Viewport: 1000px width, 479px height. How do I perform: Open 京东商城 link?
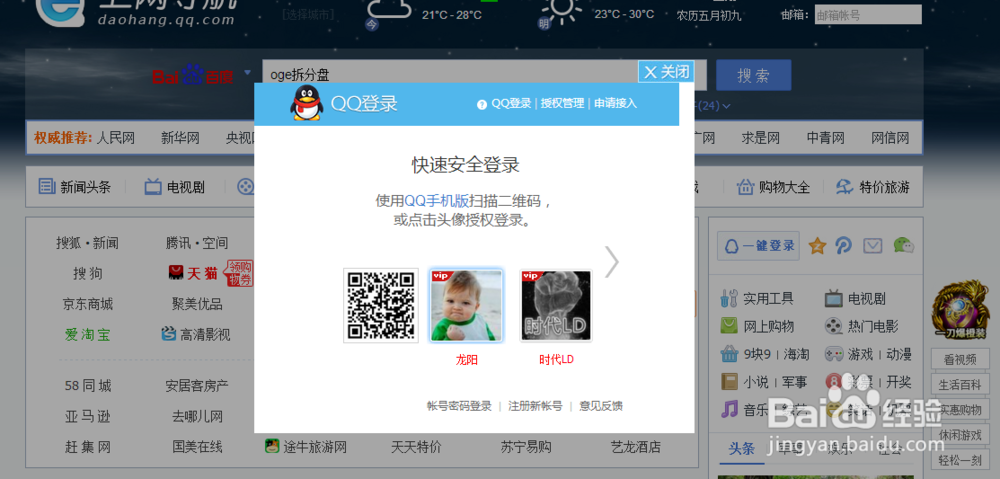87,304
